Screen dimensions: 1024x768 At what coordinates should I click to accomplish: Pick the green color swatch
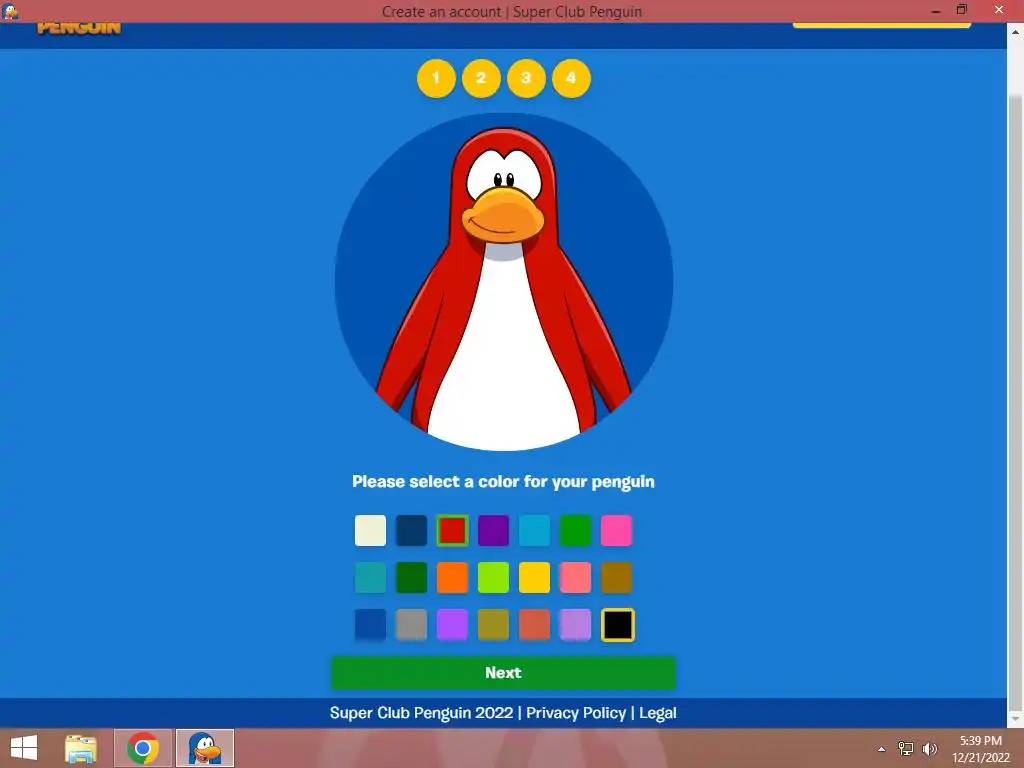[x=575, y=530]
